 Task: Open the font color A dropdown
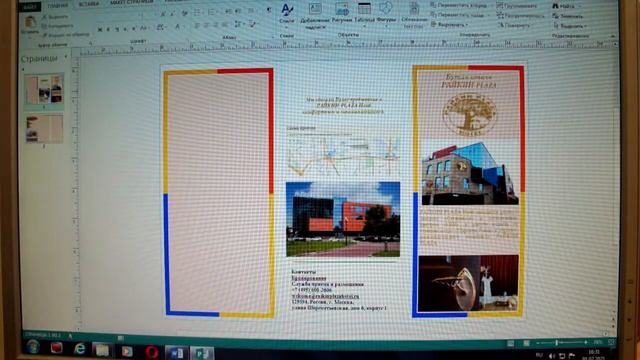click(178, 27)
